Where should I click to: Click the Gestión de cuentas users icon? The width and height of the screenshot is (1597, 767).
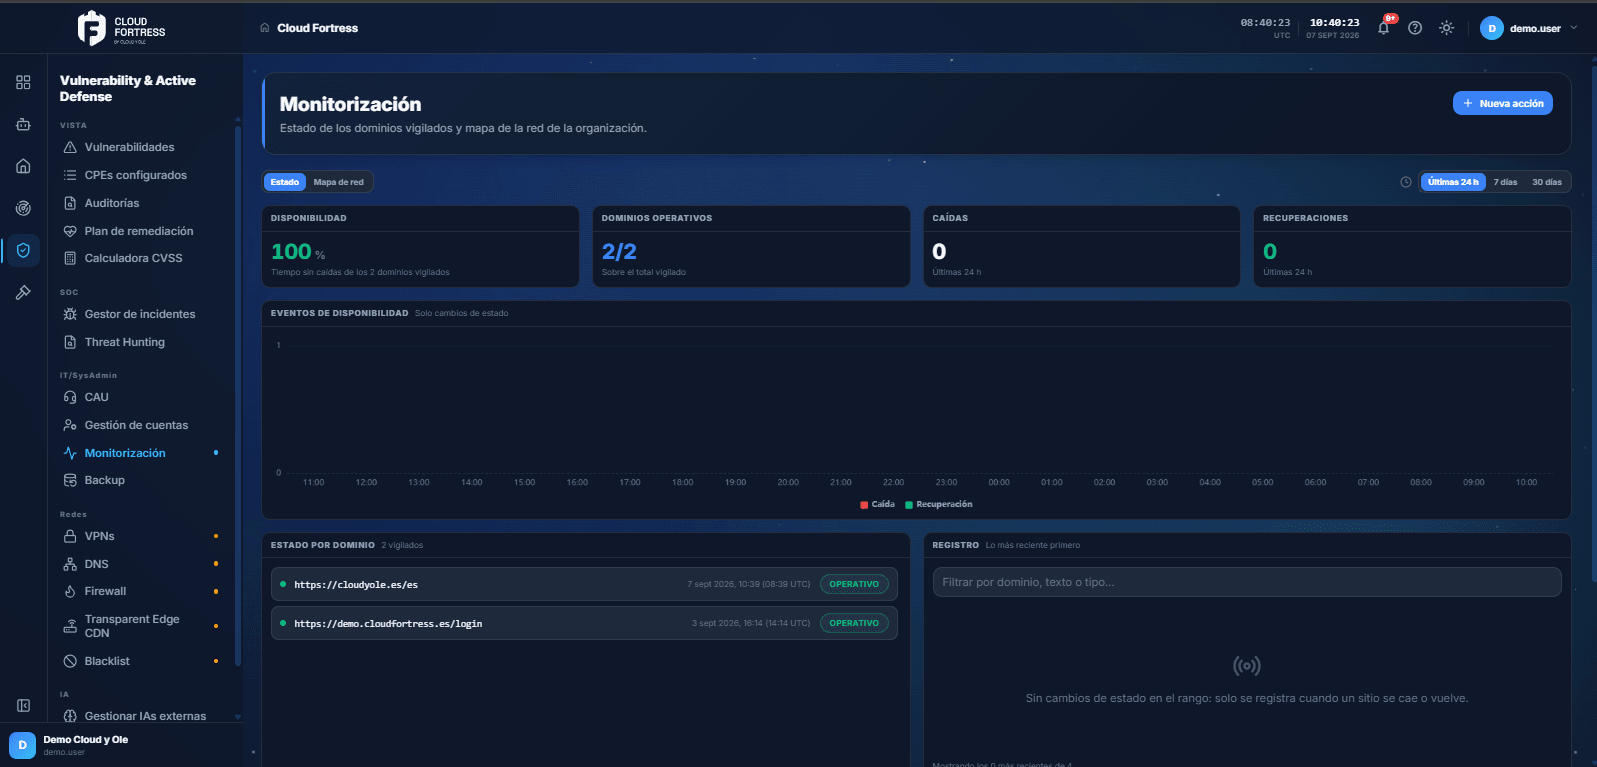point(70,425)
